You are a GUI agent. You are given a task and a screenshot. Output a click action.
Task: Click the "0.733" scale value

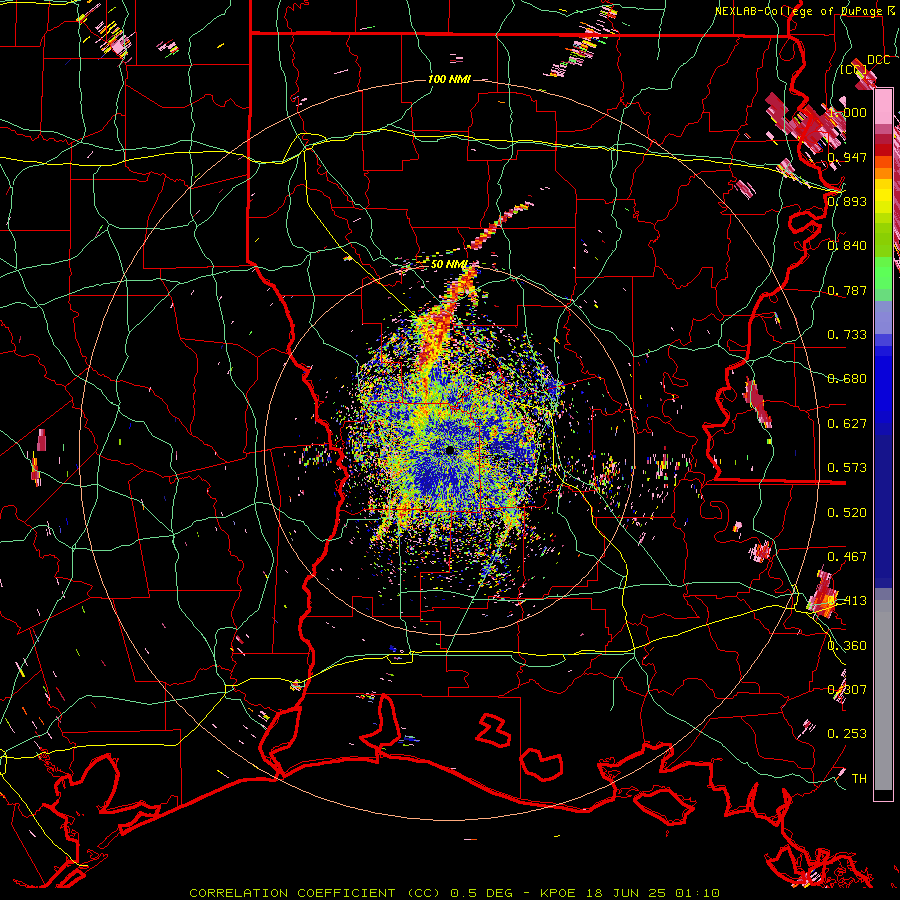coord(847,335)
